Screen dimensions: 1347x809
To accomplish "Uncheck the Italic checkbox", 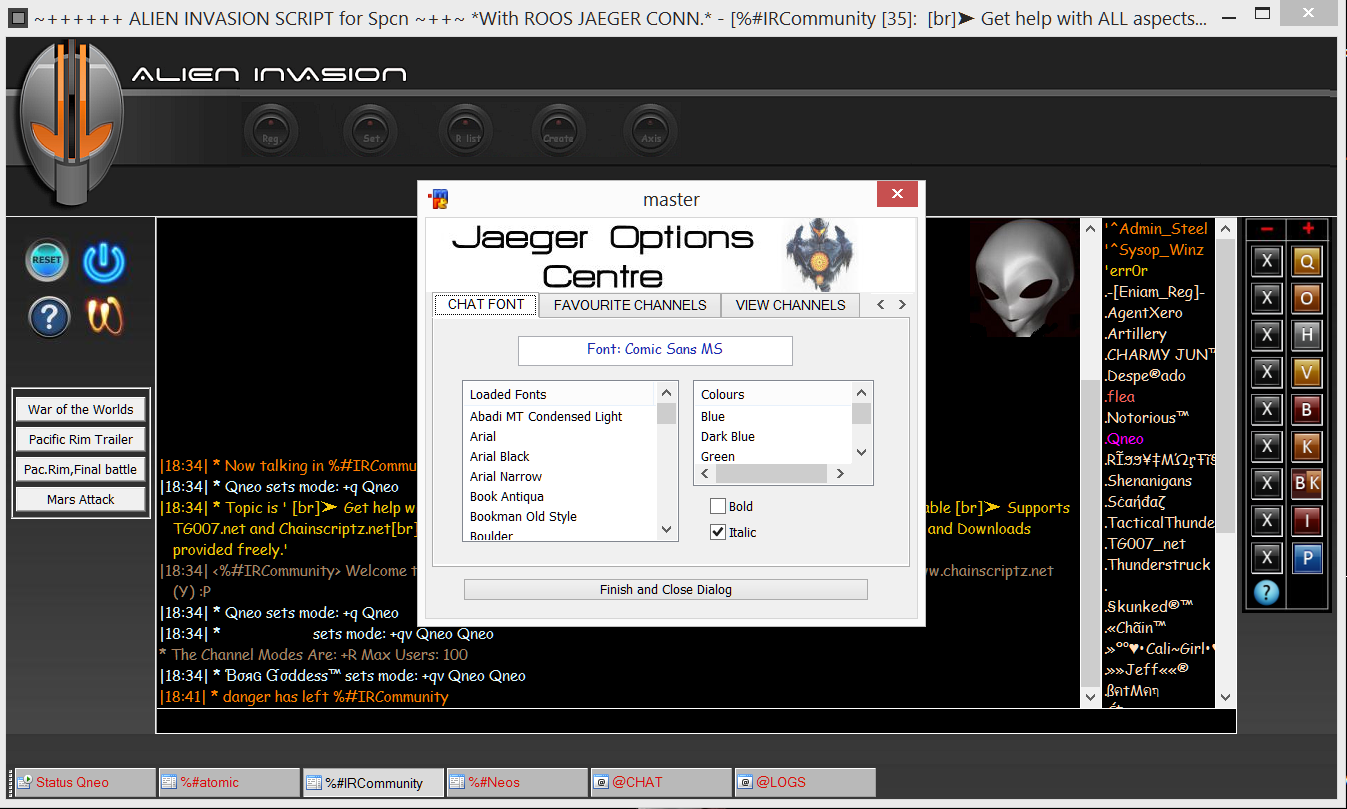I will tap(718, 532).
